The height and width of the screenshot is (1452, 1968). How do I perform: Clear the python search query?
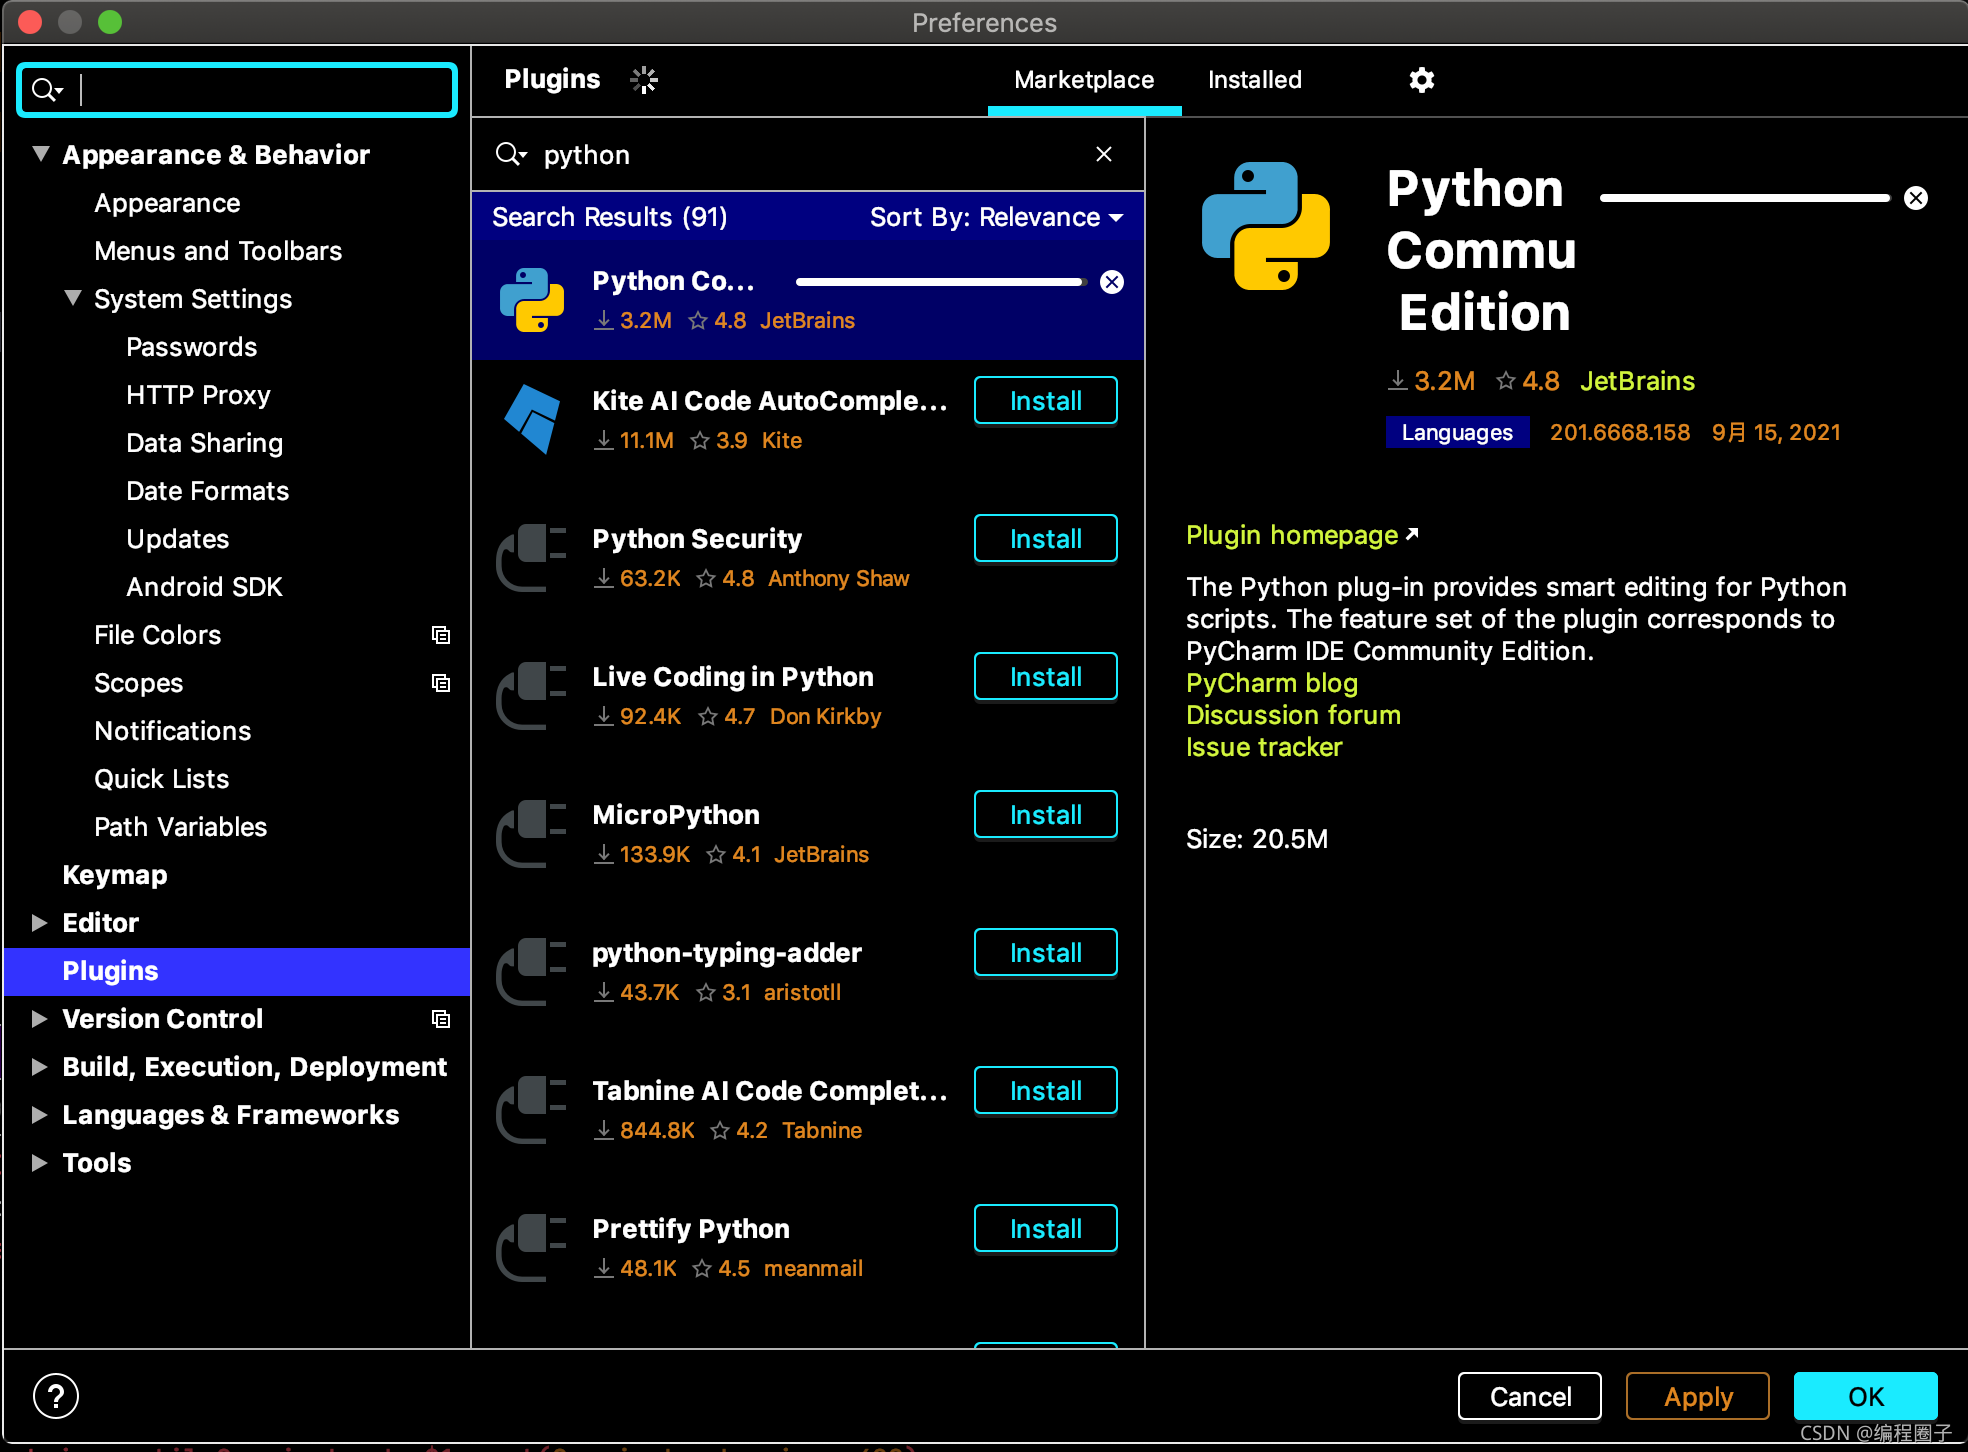tap(1103, 154)
